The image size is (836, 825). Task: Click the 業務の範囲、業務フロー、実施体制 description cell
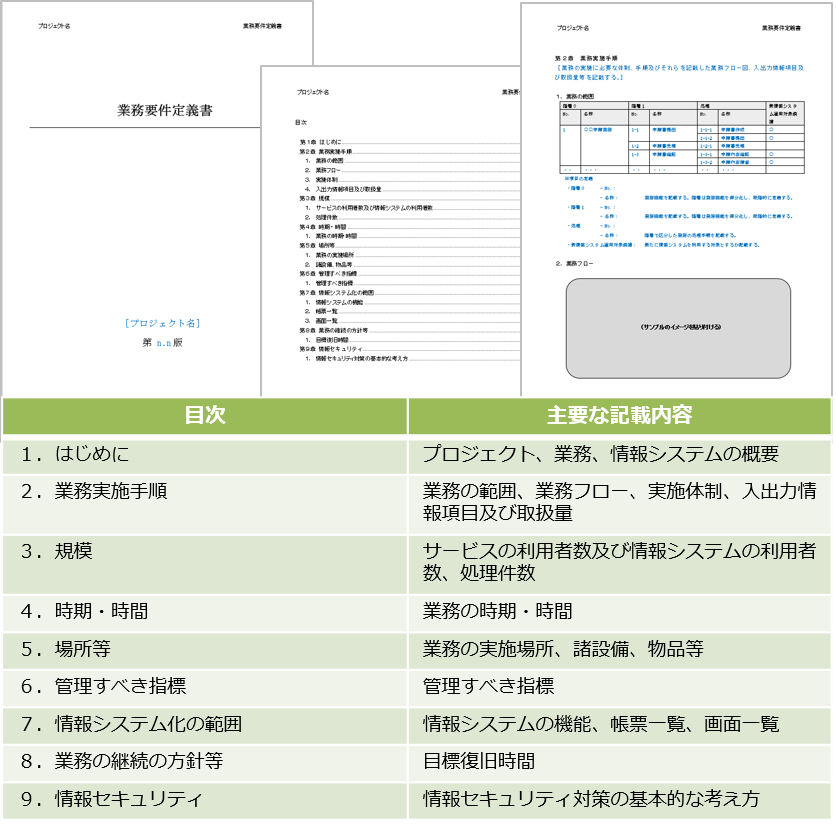pos(620,504)
